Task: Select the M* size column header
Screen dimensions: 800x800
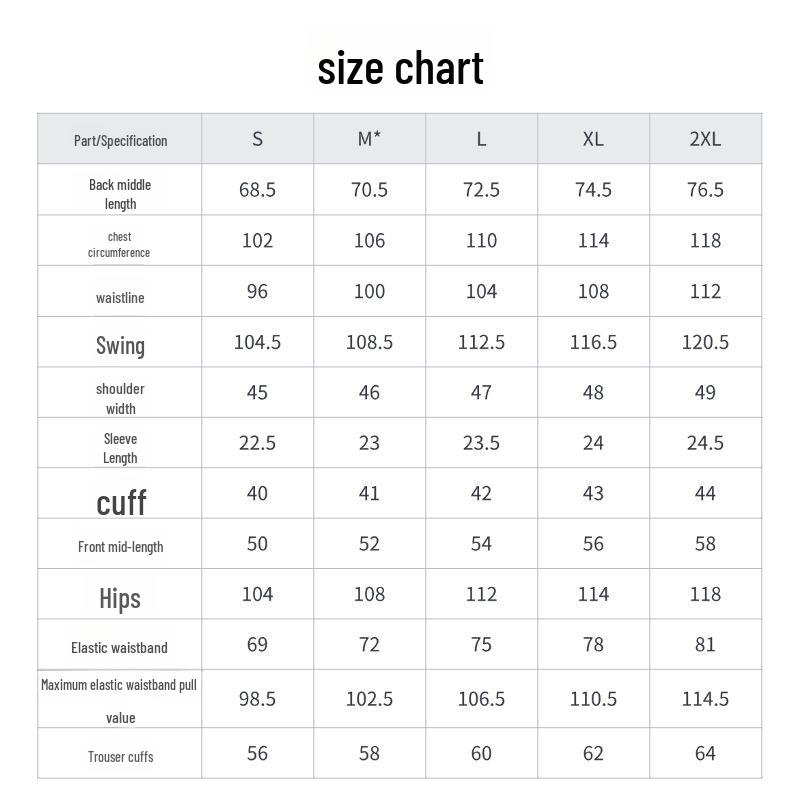Action: (369, 139)
